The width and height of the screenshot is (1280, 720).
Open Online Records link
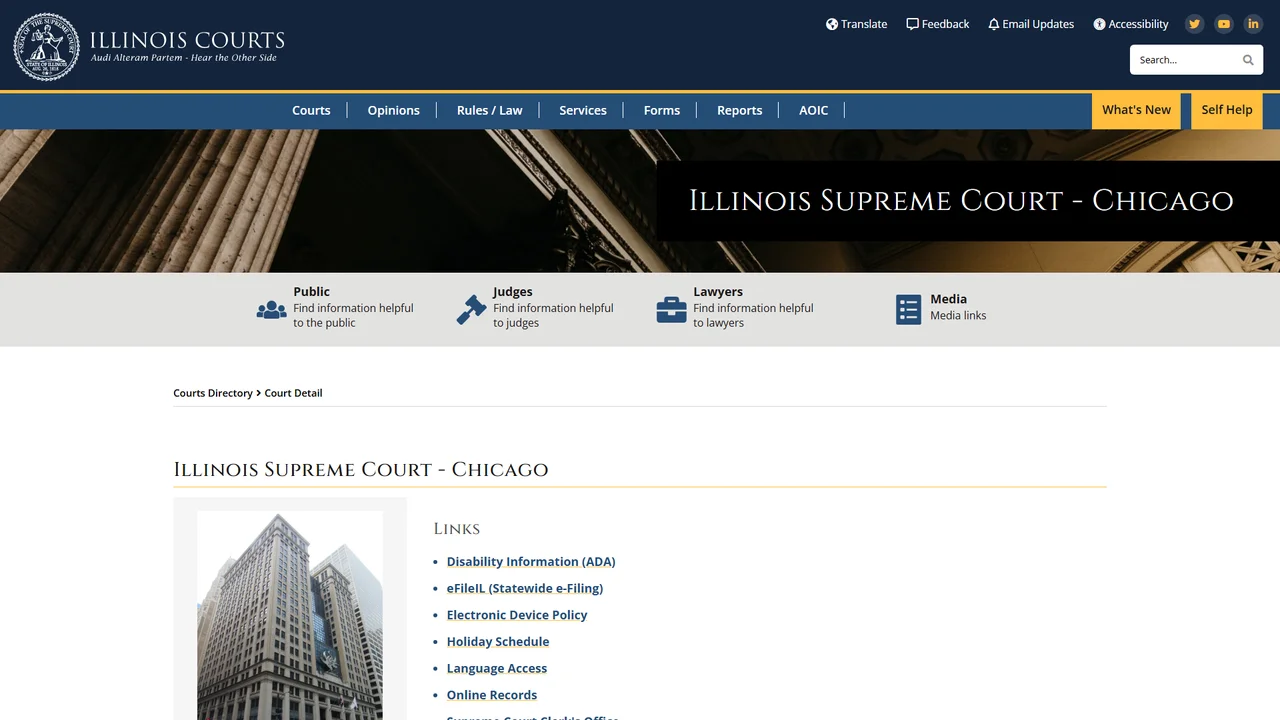pos(492,695)
